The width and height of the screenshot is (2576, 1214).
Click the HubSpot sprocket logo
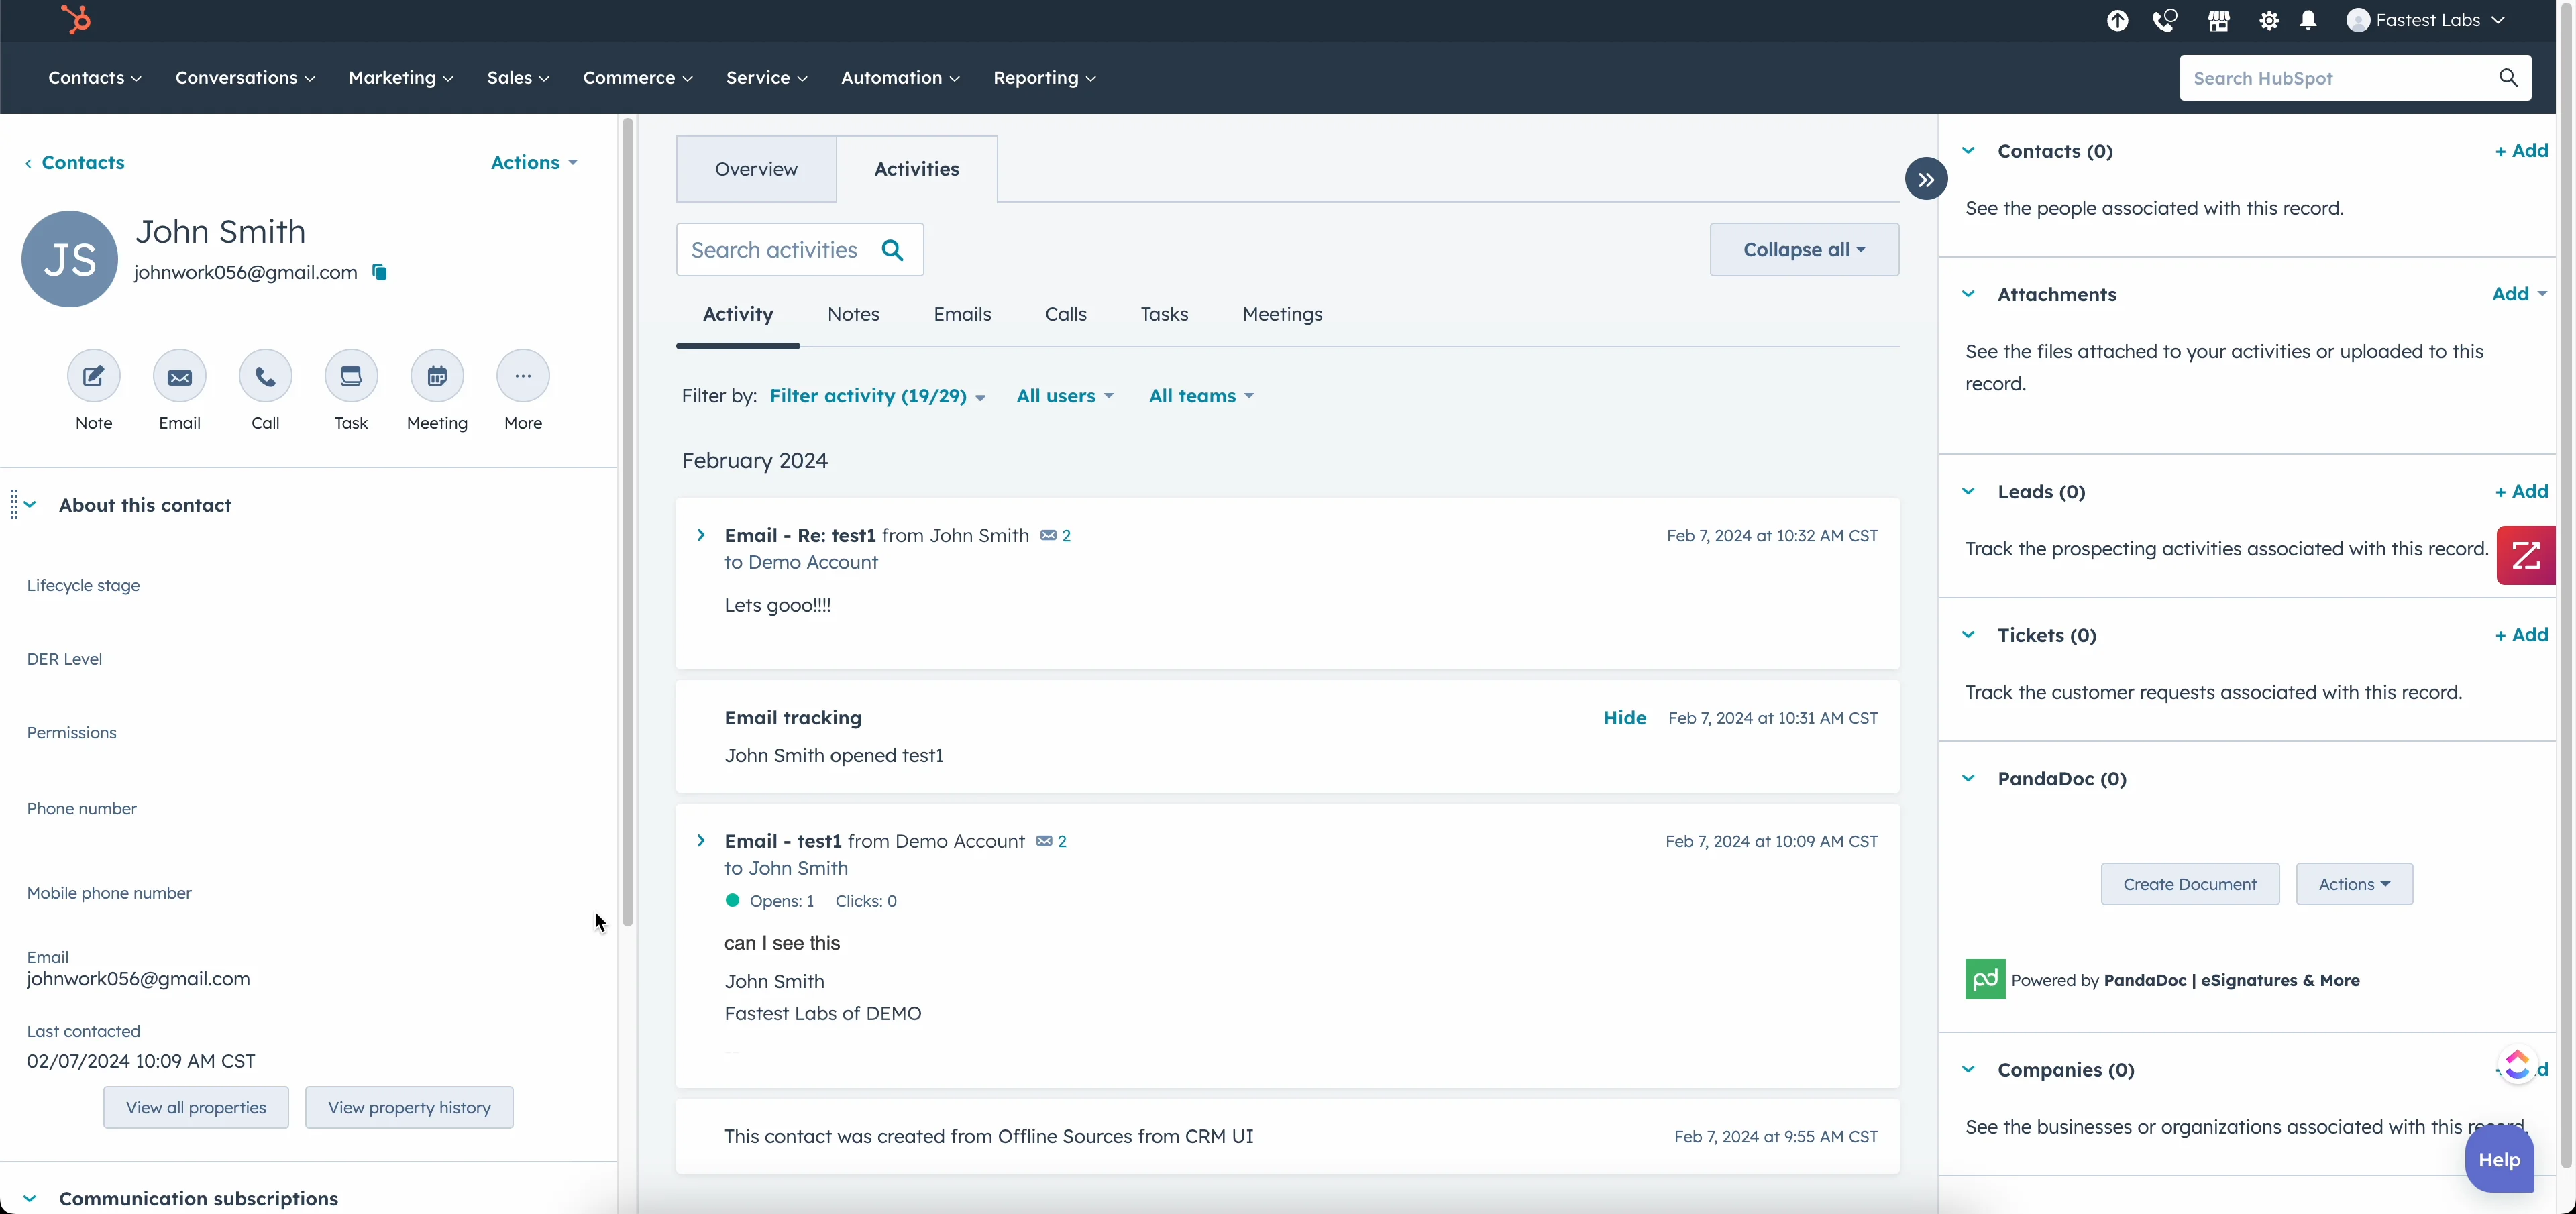(75, 19)
